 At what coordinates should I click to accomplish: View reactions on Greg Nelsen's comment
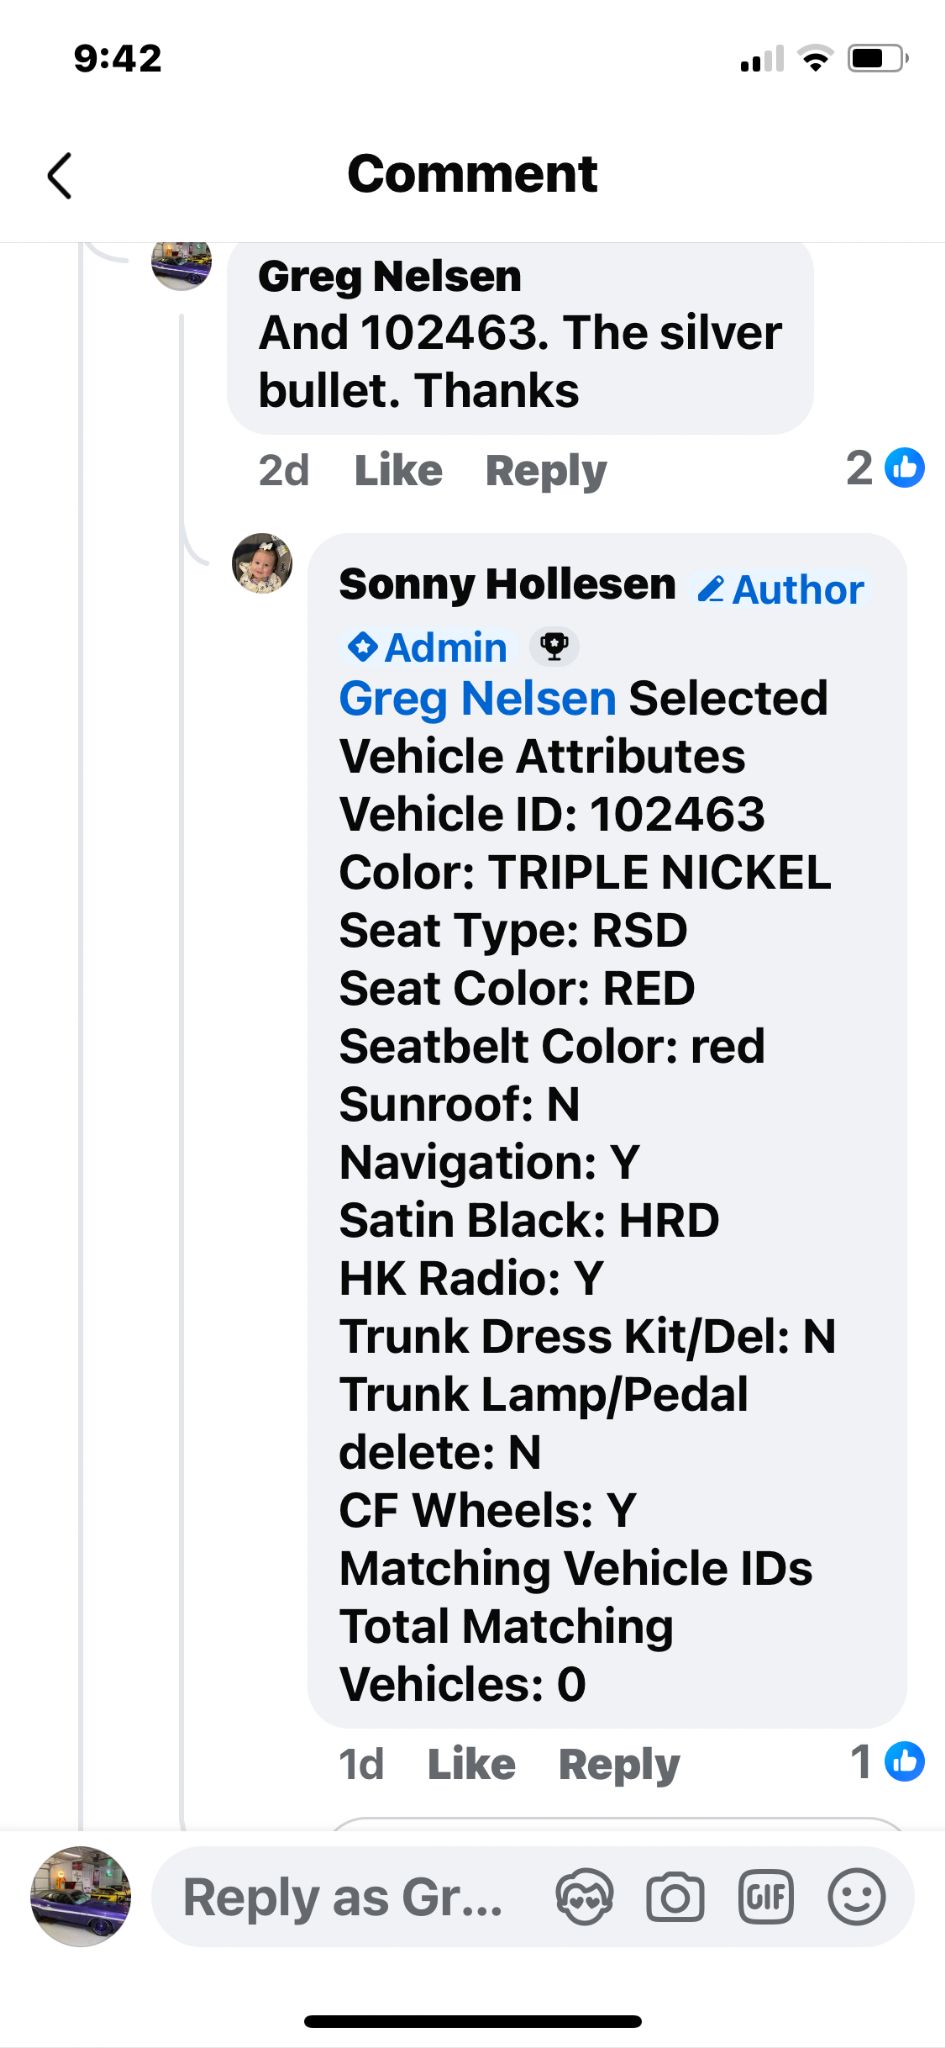point(885,468)
